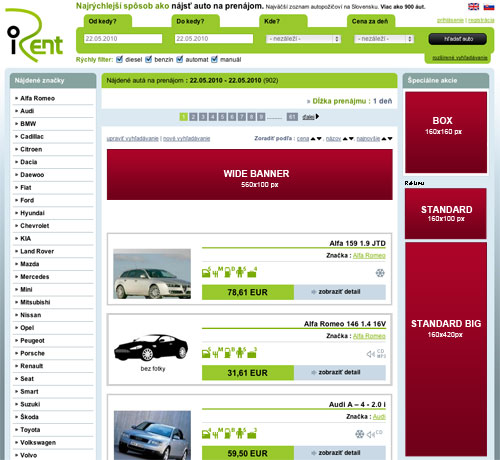Screen dimensions: 500x460
Task: Click the STANDARD BIG banner
Action: click(x=446, y=349)
